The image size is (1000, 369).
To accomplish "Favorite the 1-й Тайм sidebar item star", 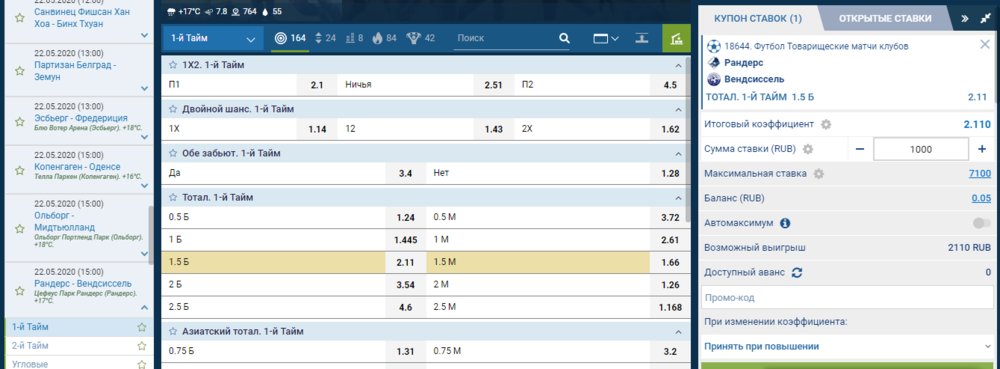I will coord(142,327).
